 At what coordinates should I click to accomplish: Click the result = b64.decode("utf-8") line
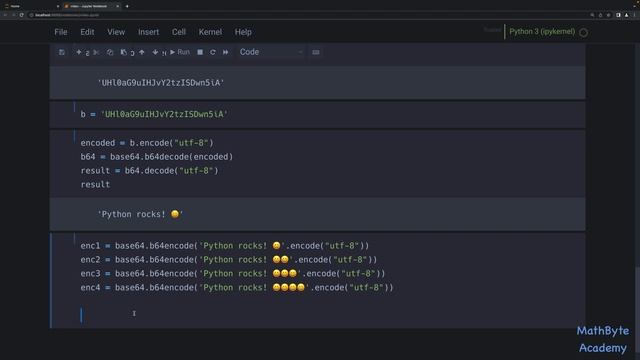click(149, 171)
